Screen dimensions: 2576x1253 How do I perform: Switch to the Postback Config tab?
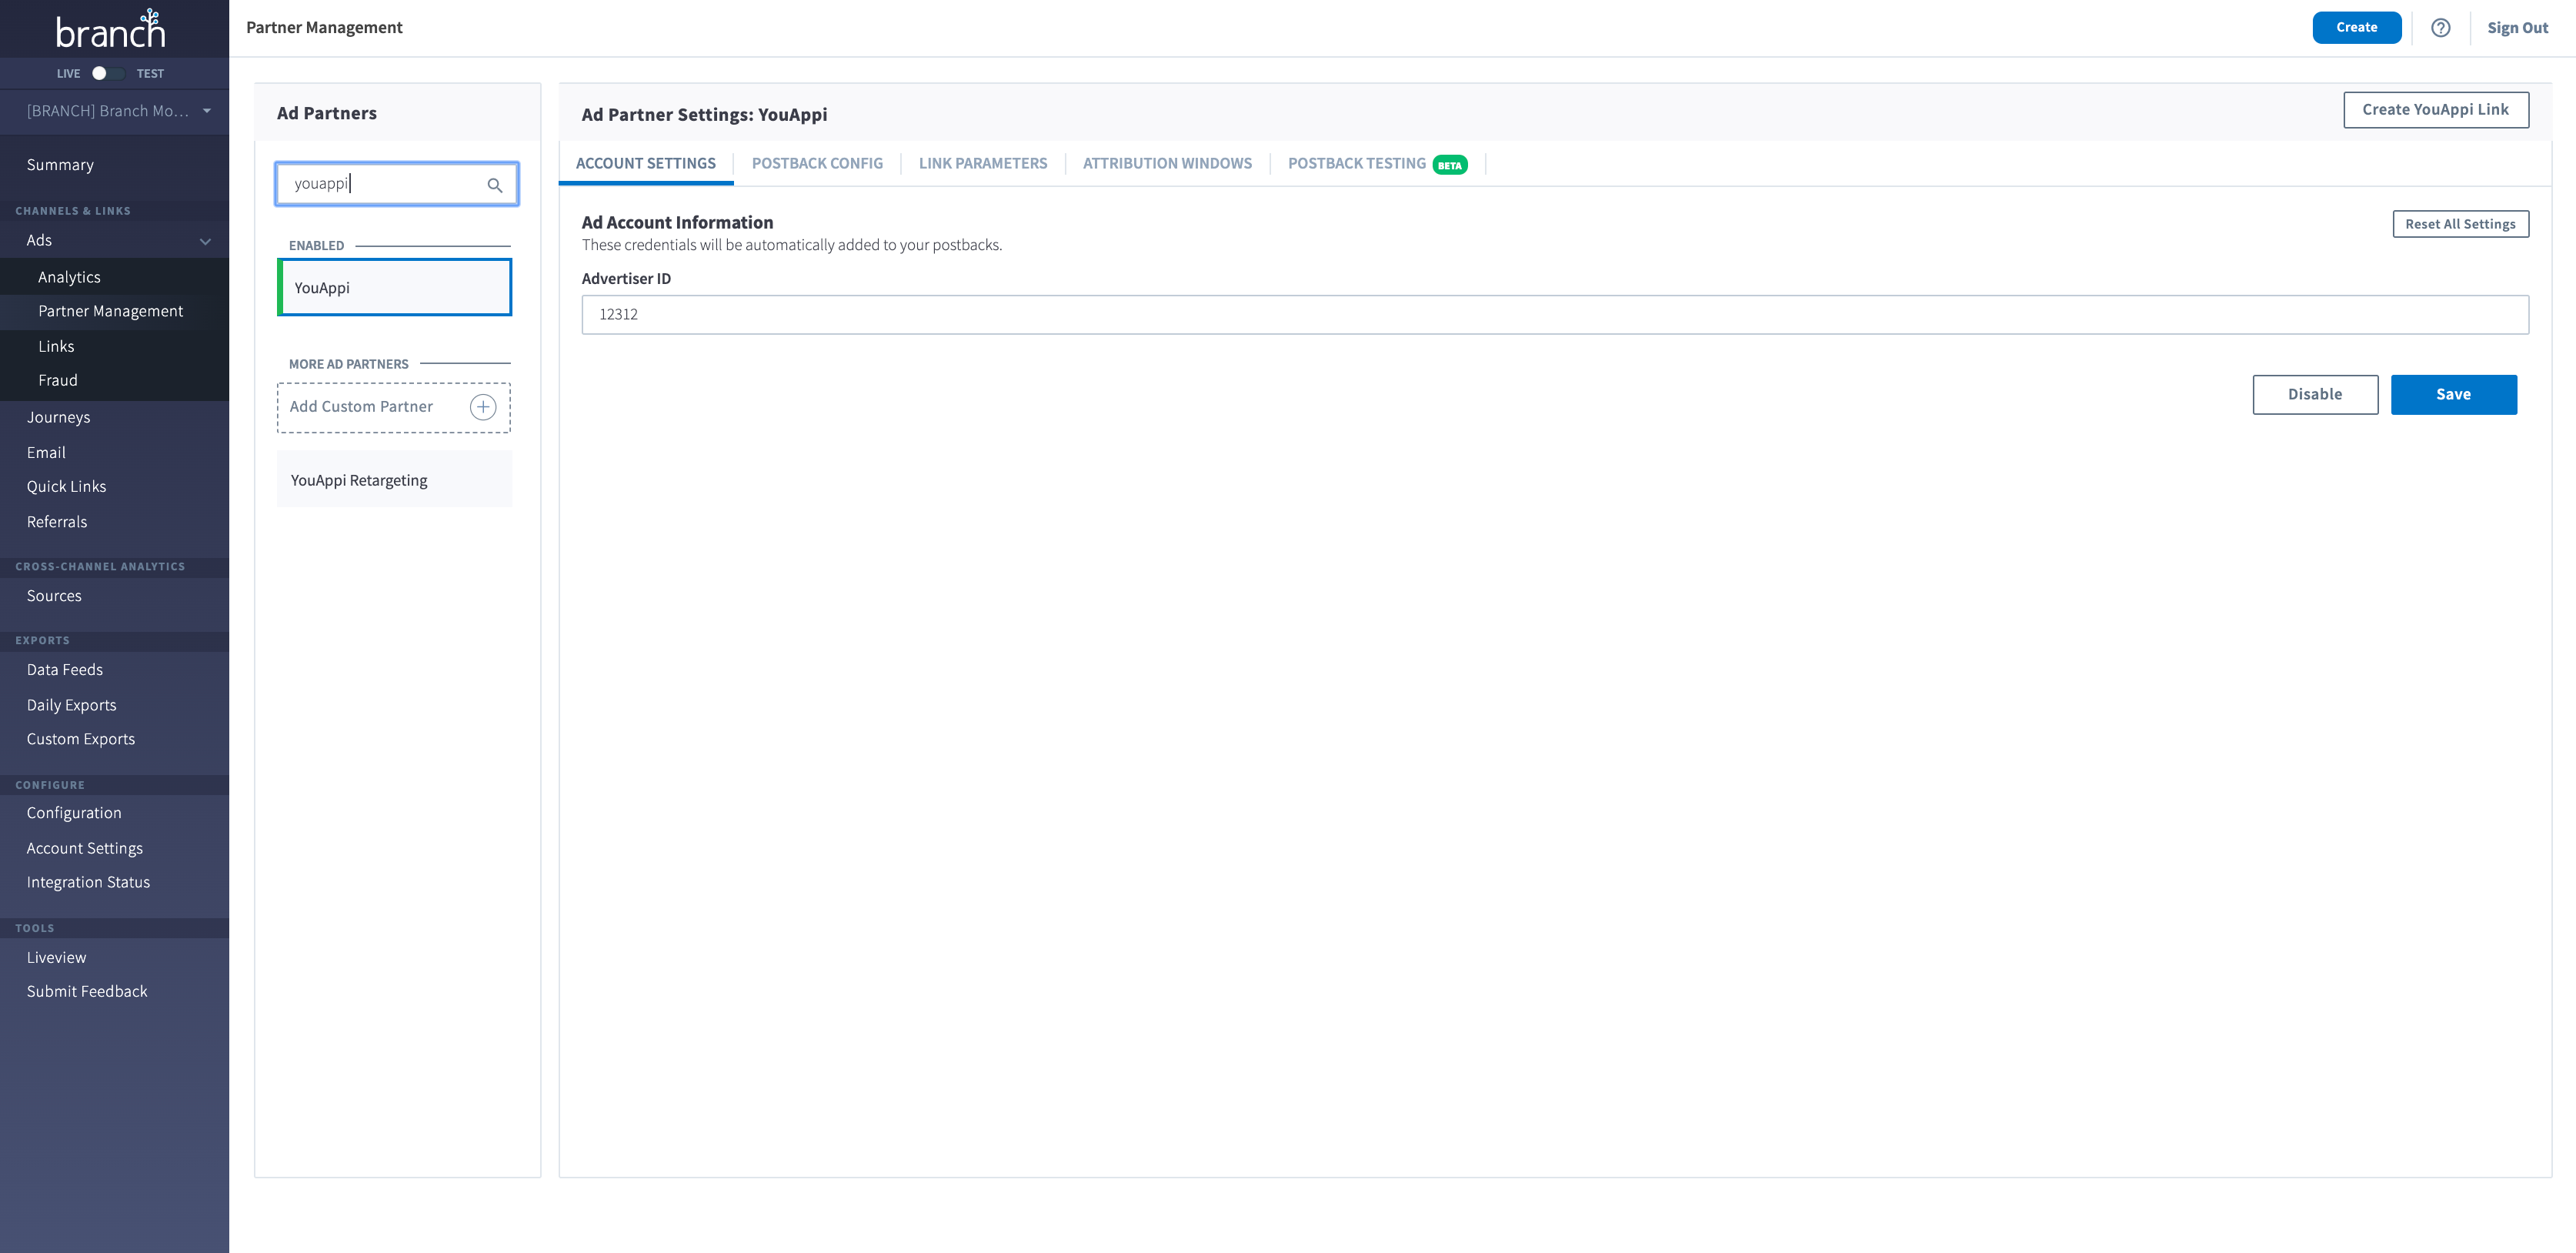817,163
